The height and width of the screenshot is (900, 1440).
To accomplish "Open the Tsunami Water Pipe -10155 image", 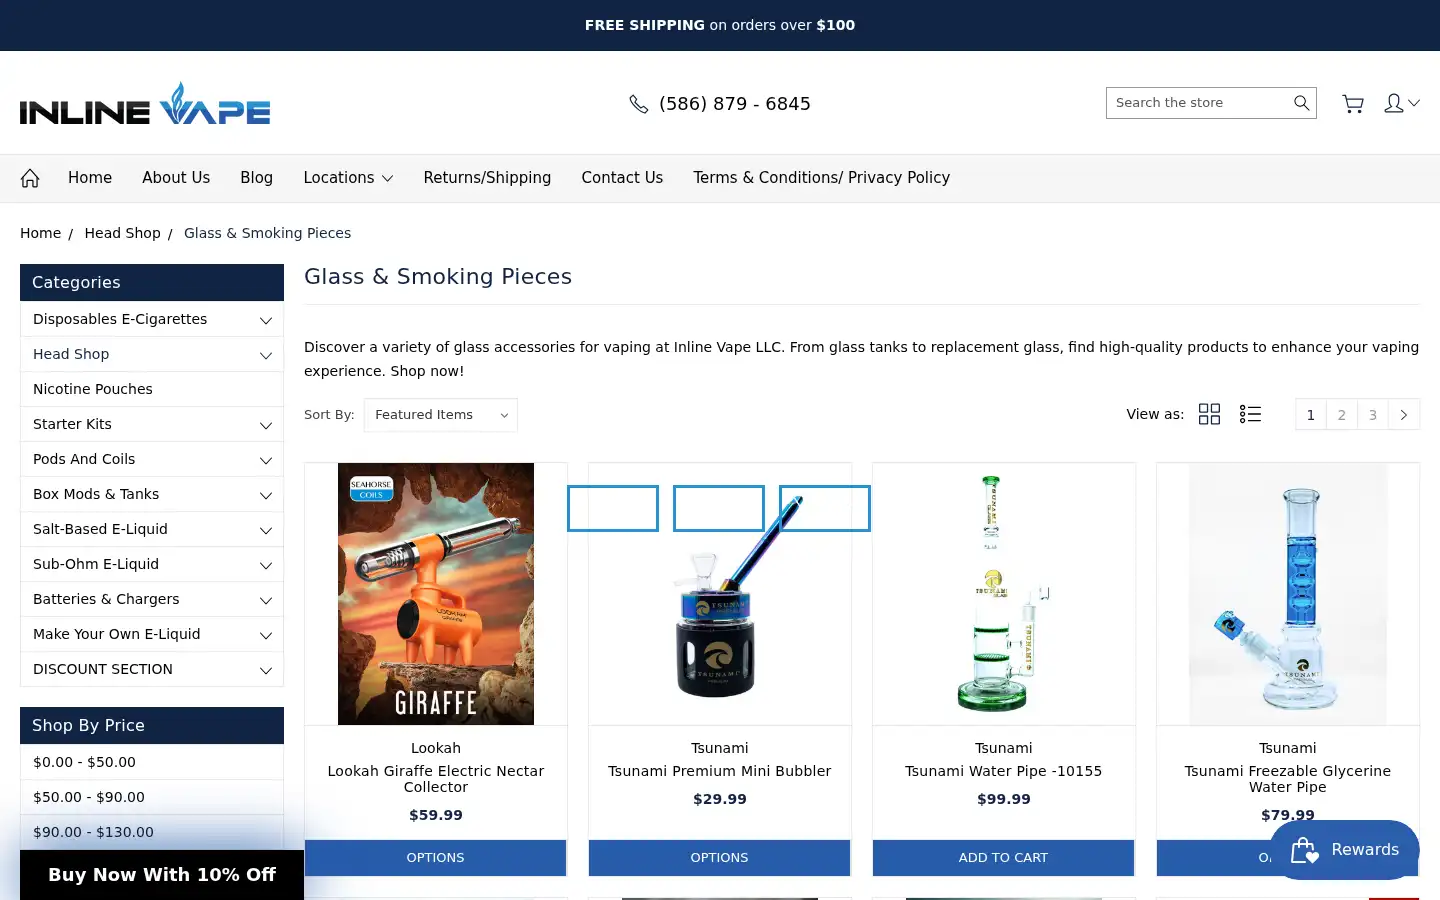I will (x=1004, y=594).
